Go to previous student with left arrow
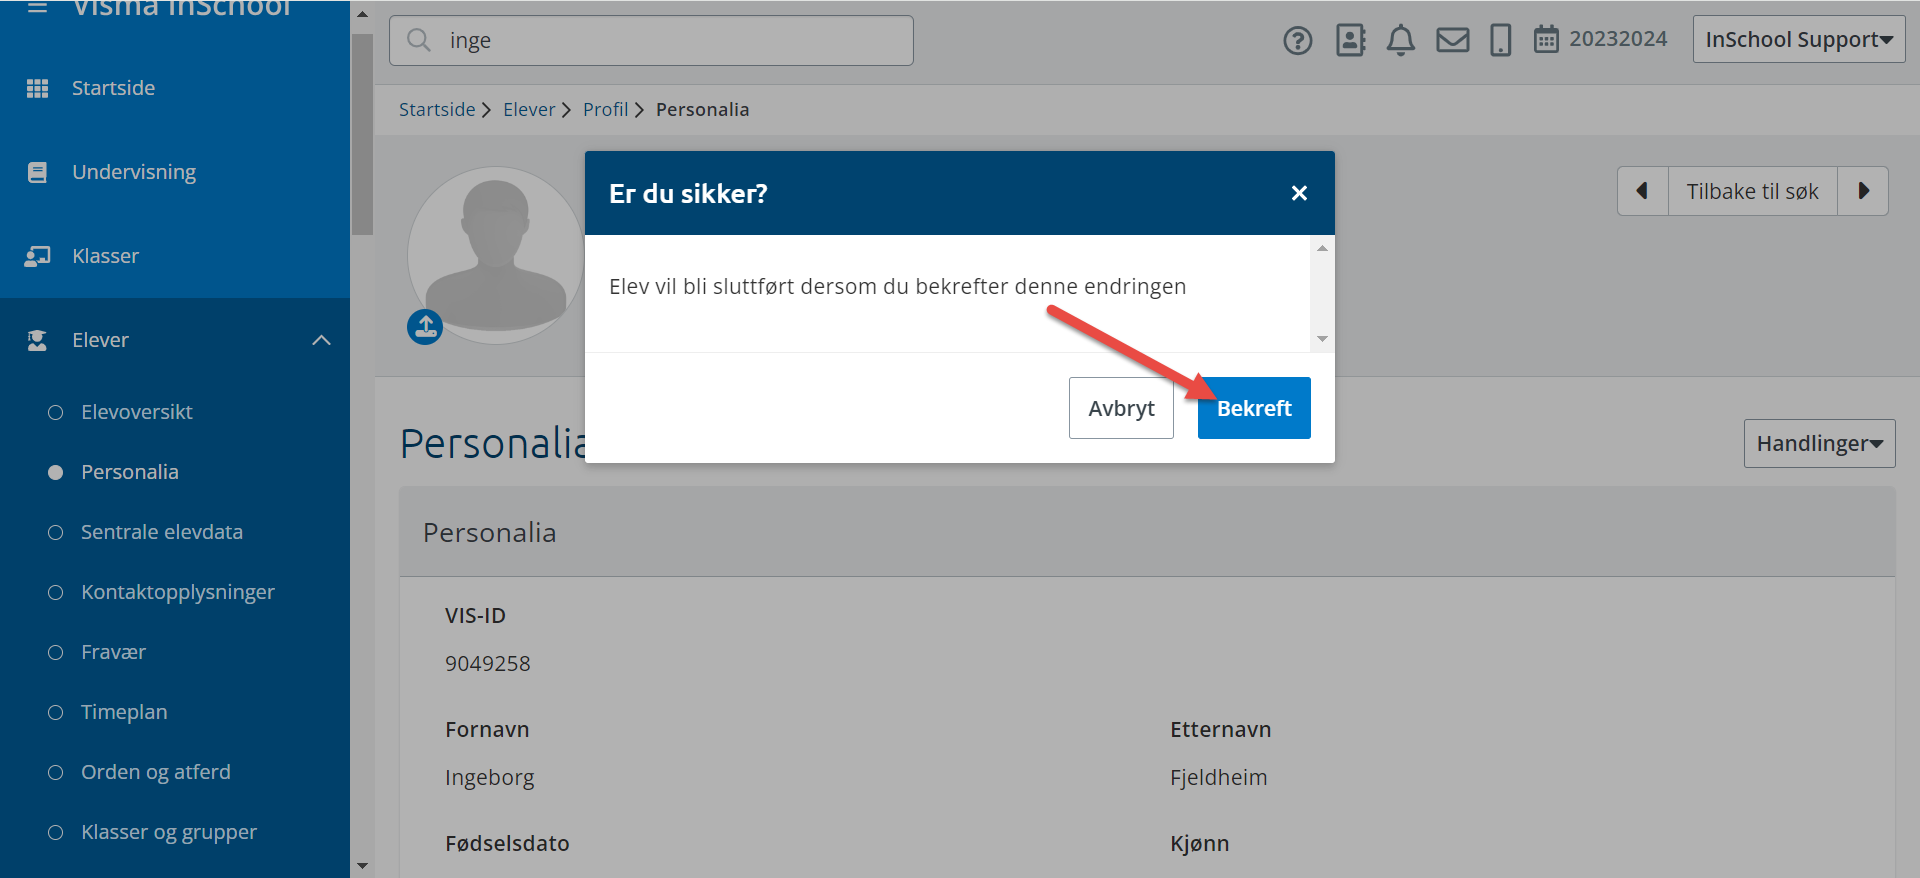The height and width of the screenshot is (878, 1920). [x=1643, y=191]
